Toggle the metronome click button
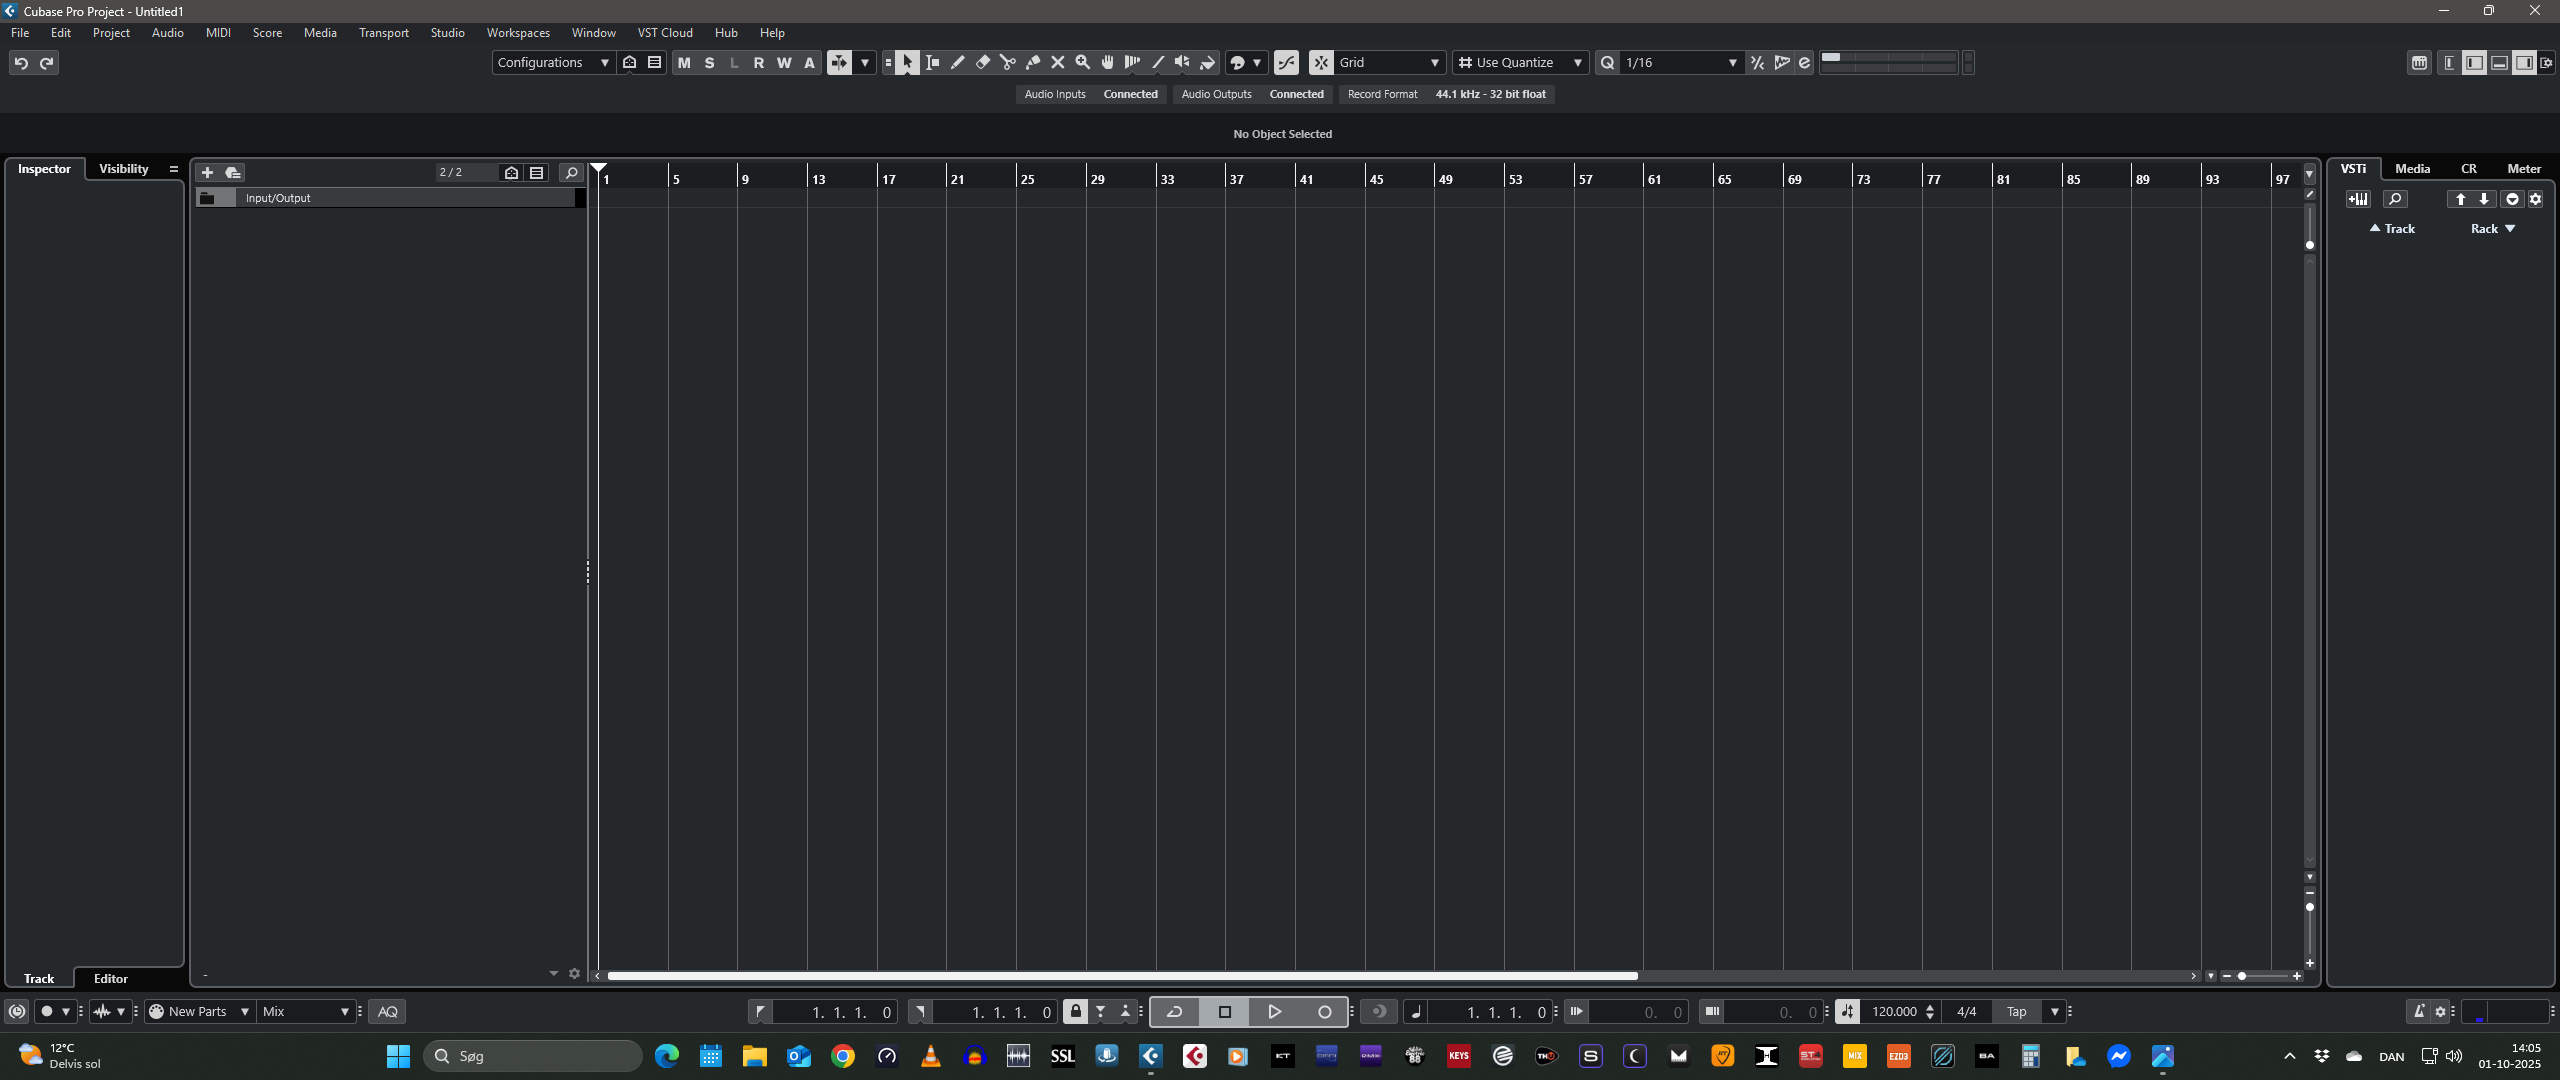This screenshot has width=2560, height=1080. pos(2418,1012)
